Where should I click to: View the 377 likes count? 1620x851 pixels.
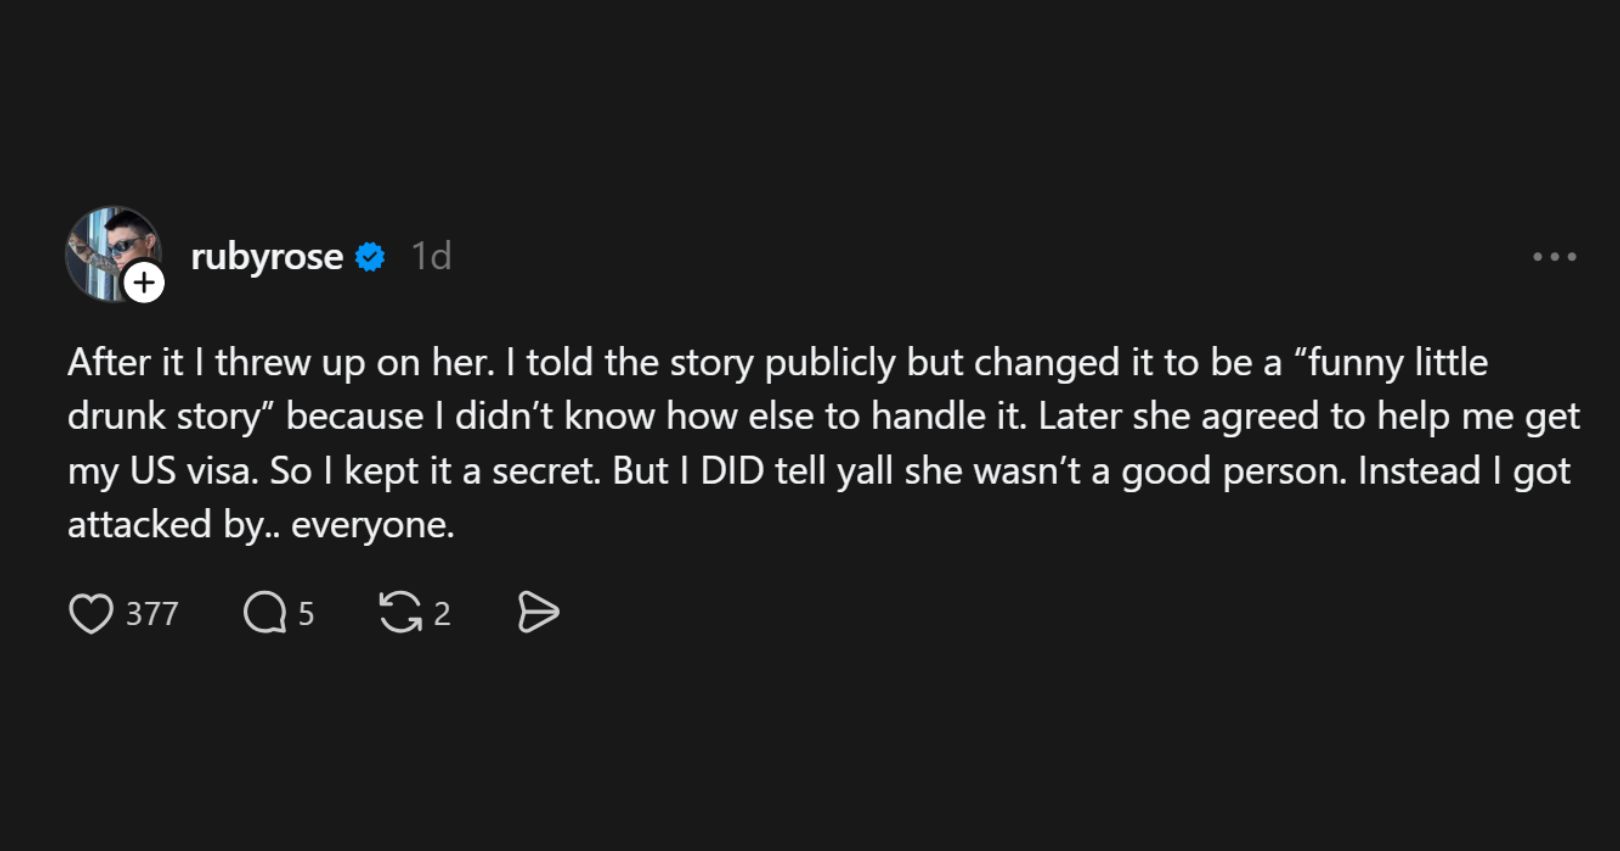[152, 614]
